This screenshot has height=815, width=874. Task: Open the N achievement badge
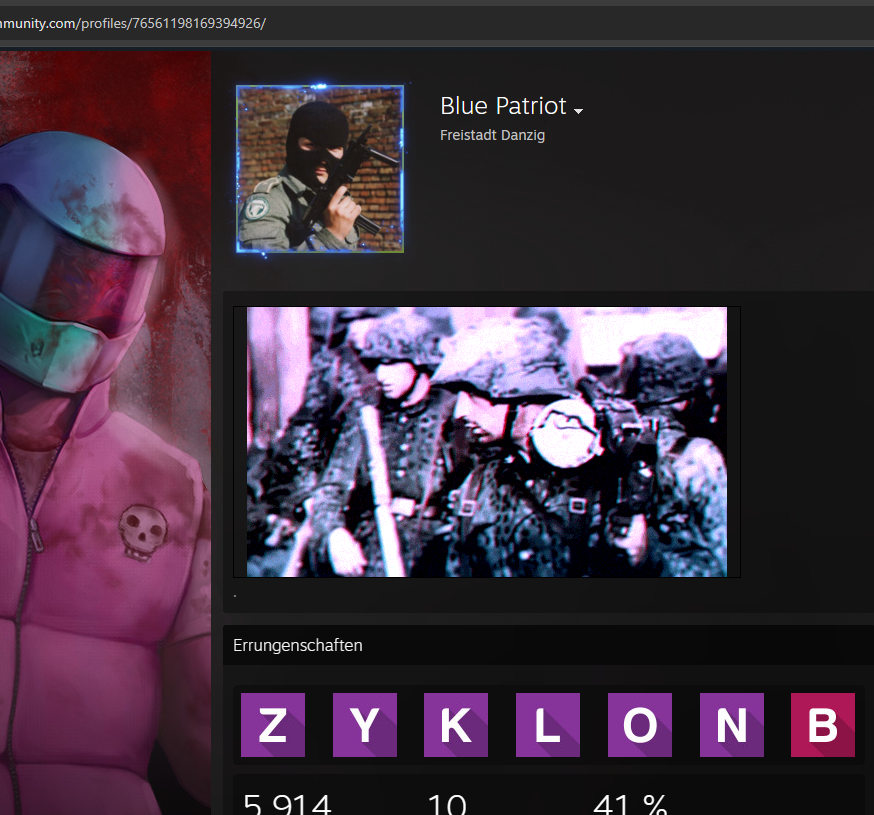(x=732, y=725)
